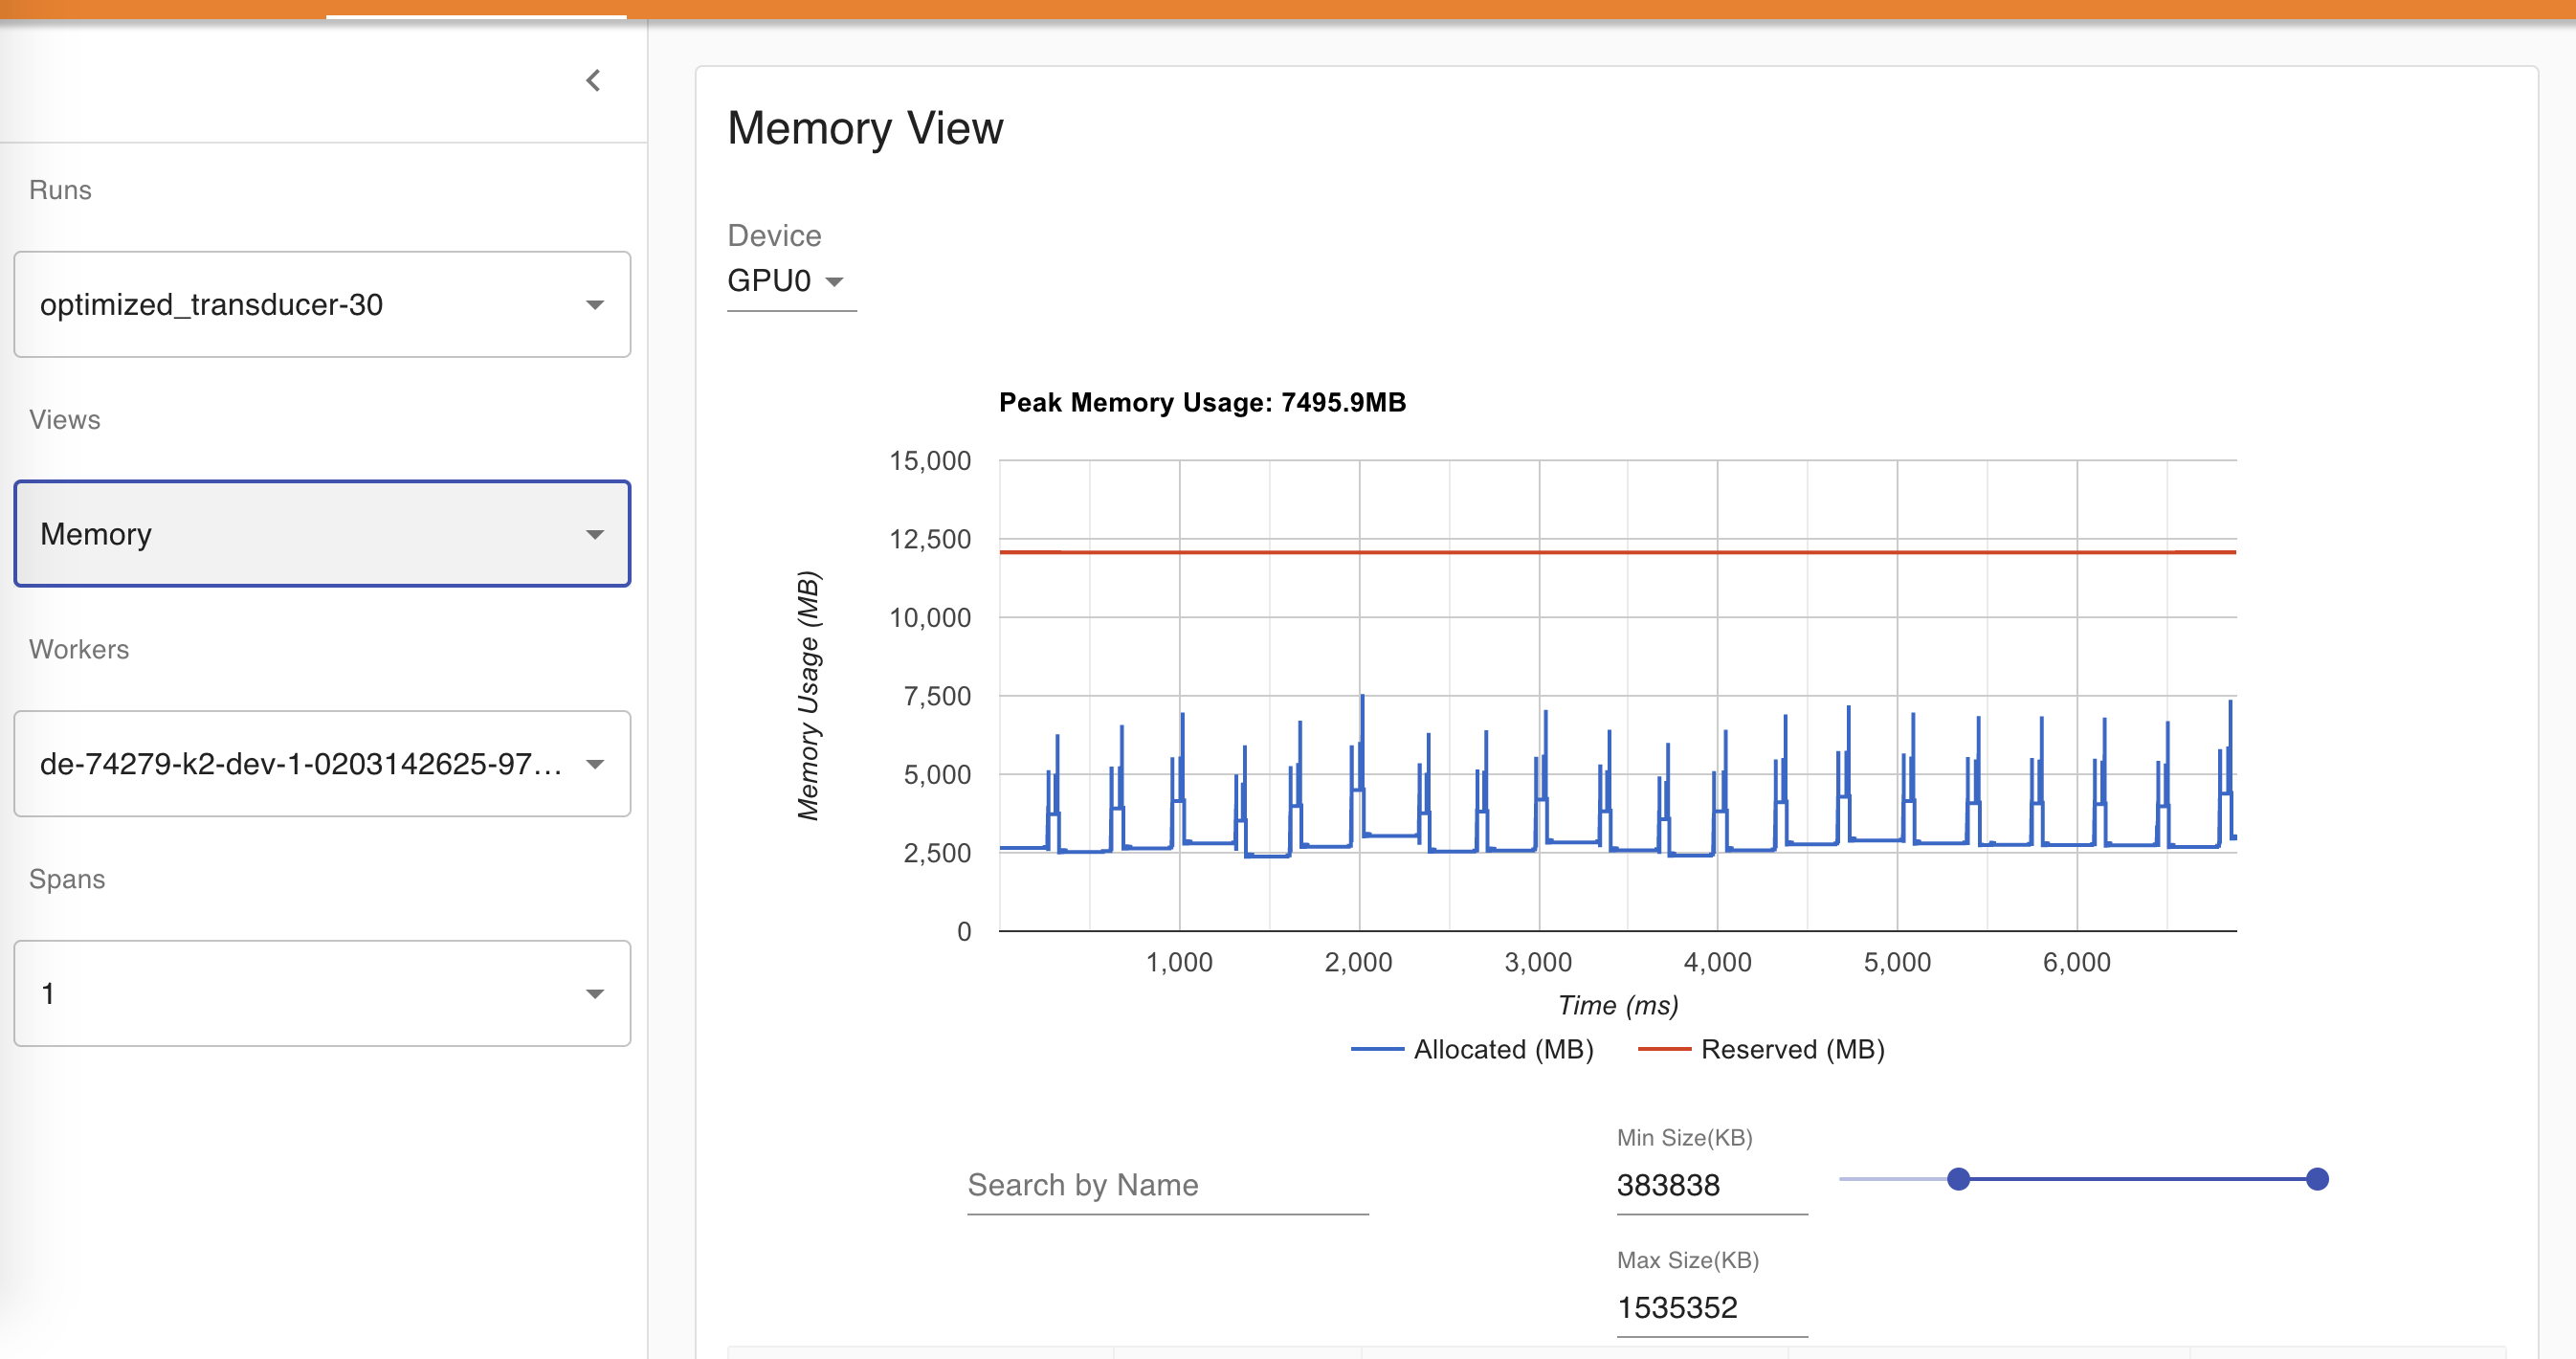The image size is (2576, 1359).
Task: Collapse the left sidebar with the chevron
Action: click(x=593, y=80)
